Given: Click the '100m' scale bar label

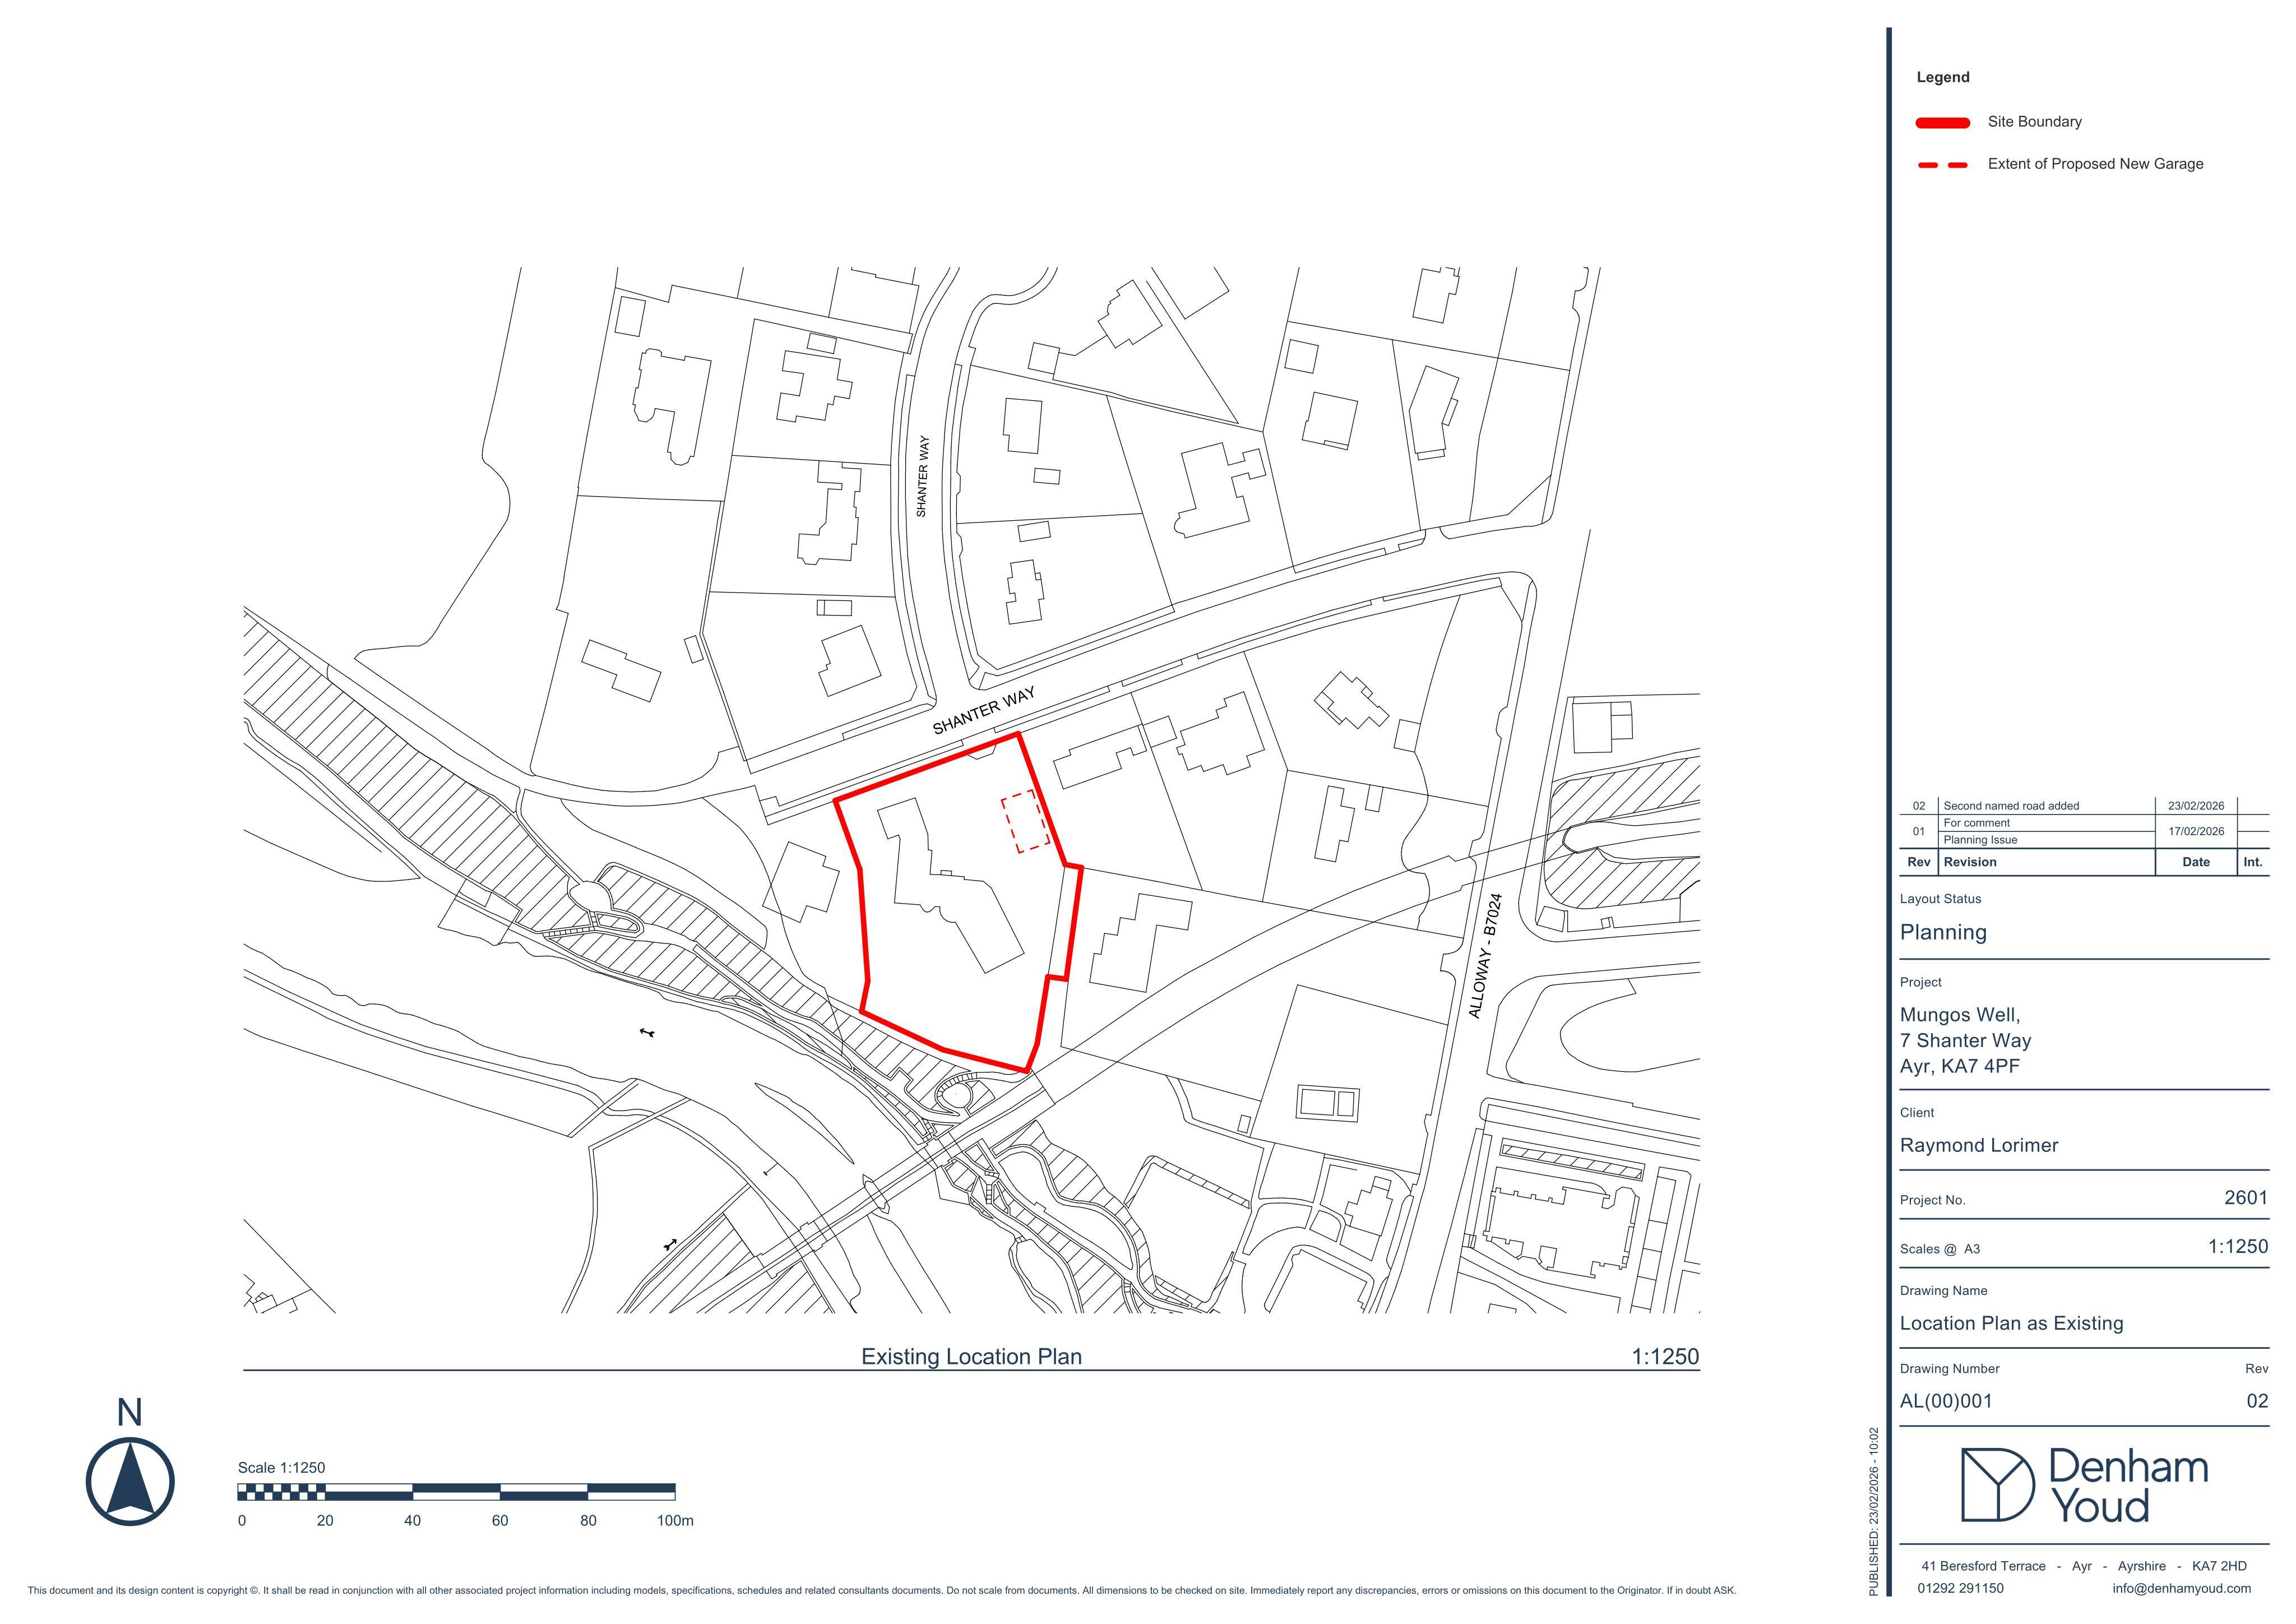Looking at the screenshot, I should tap(675, 1520).
